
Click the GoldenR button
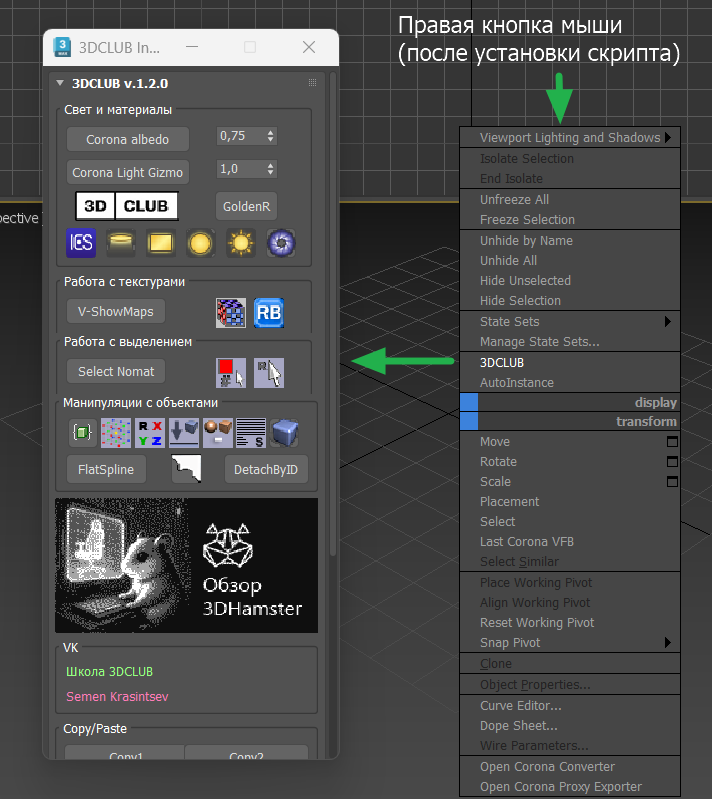click(246, 206)
